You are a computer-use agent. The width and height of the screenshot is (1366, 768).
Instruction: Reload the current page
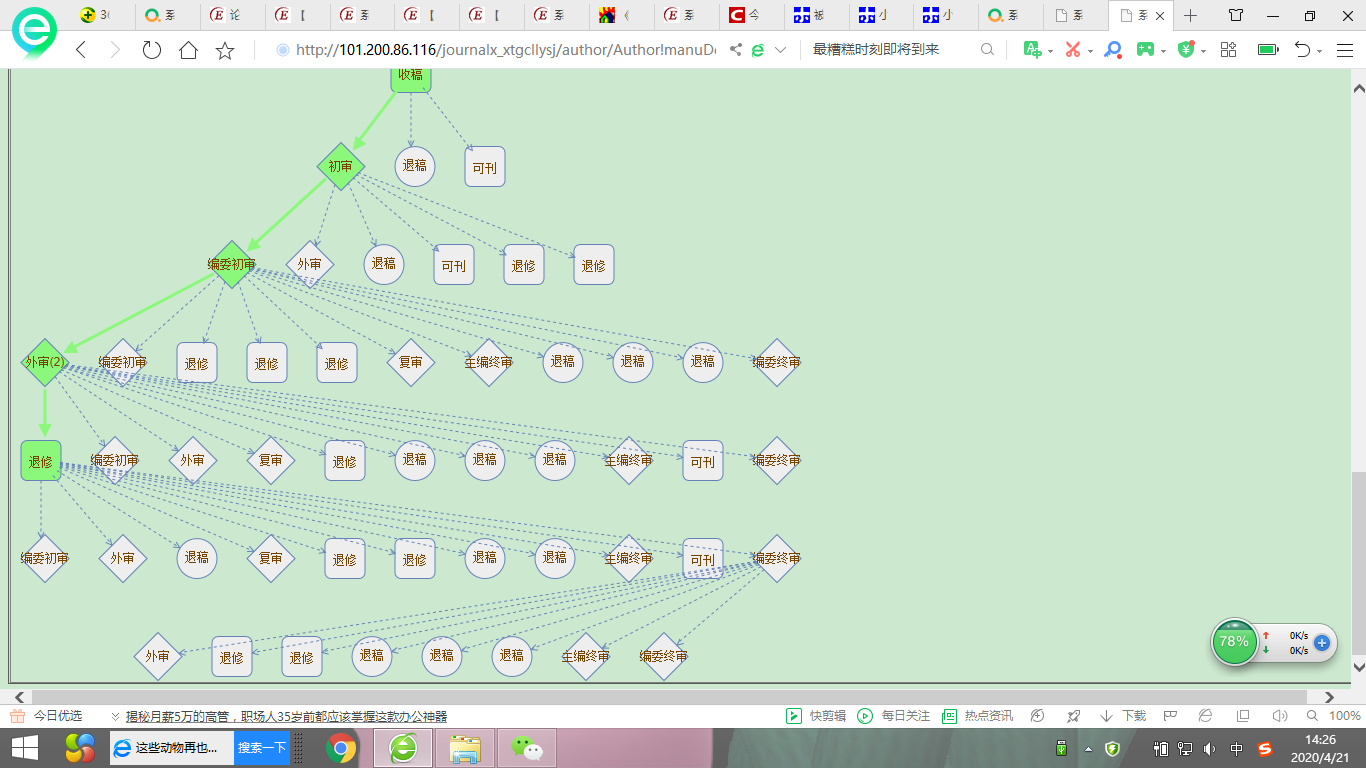[152, 50]
